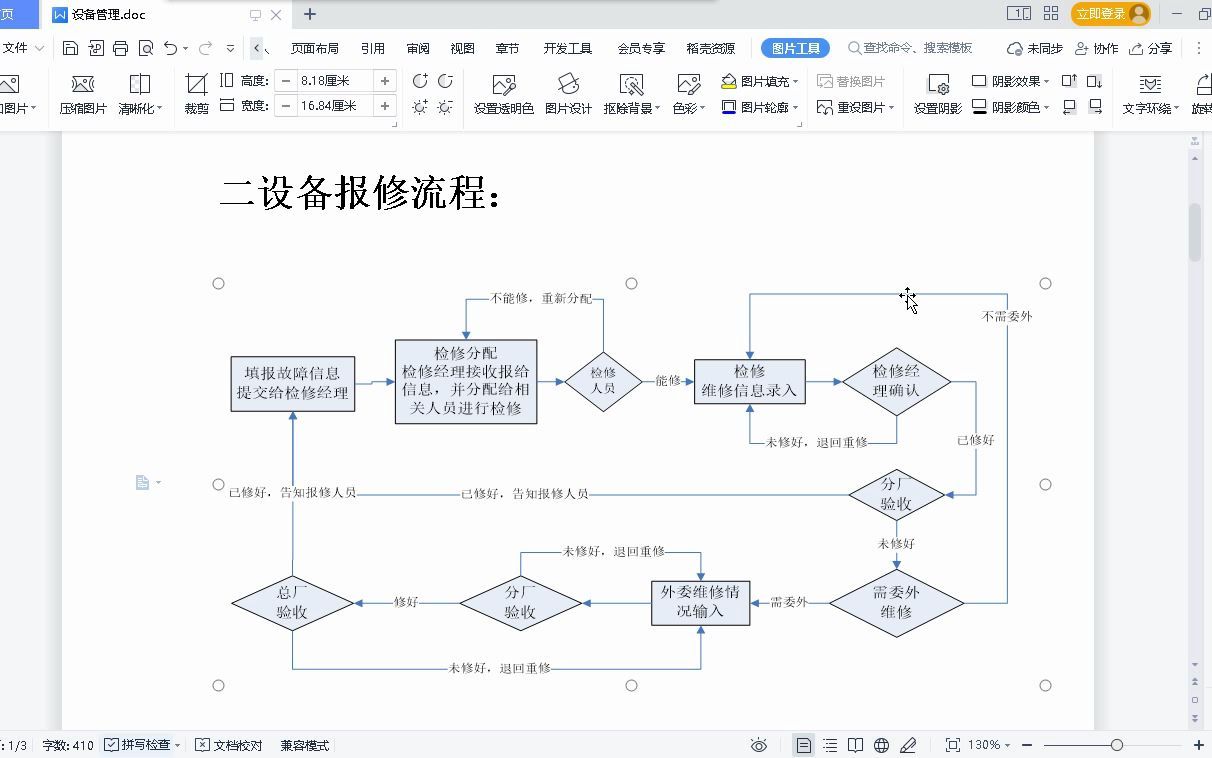Open the 引用 references tab

click(373, 48)
